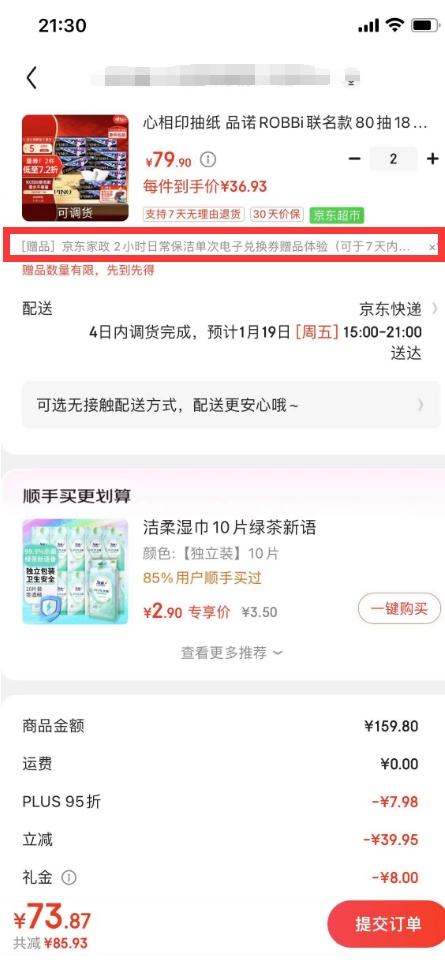Tap the 30天价保 tag
Screen dimensions: 445x973
[276, 215]
